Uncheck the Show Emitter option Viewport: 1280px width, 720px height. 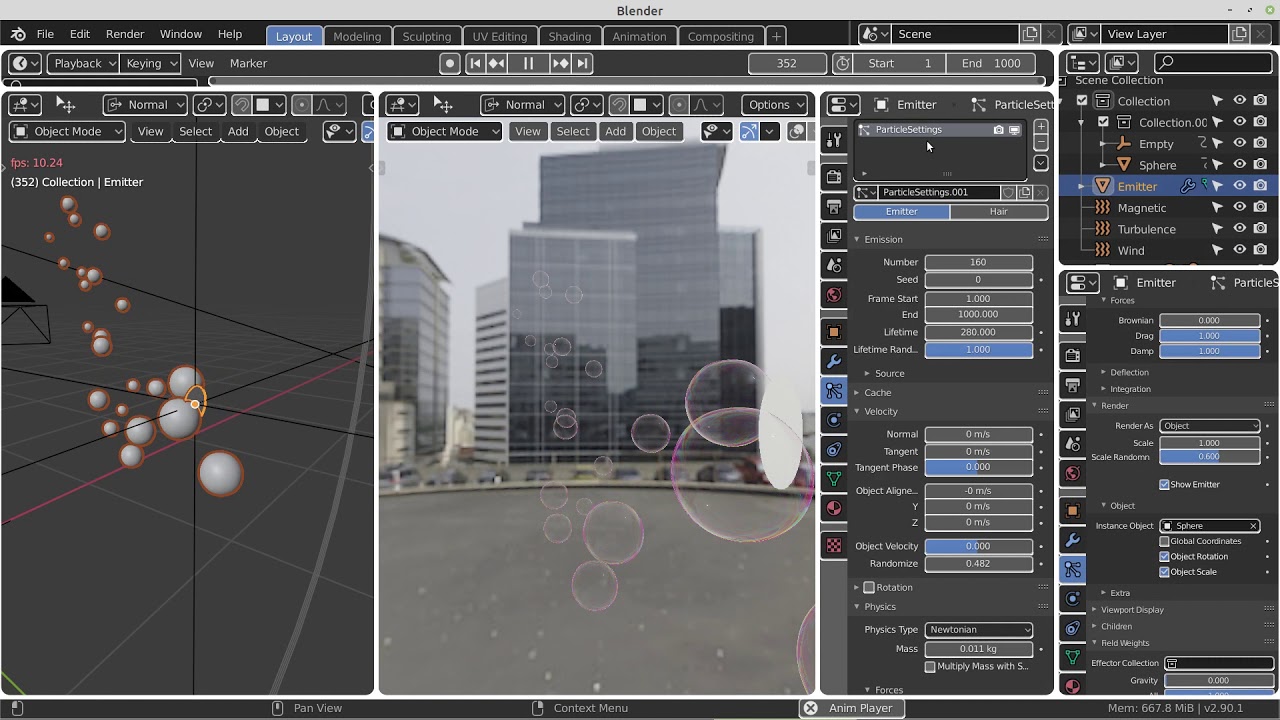pyautogui.click(x=1164, y=485)
